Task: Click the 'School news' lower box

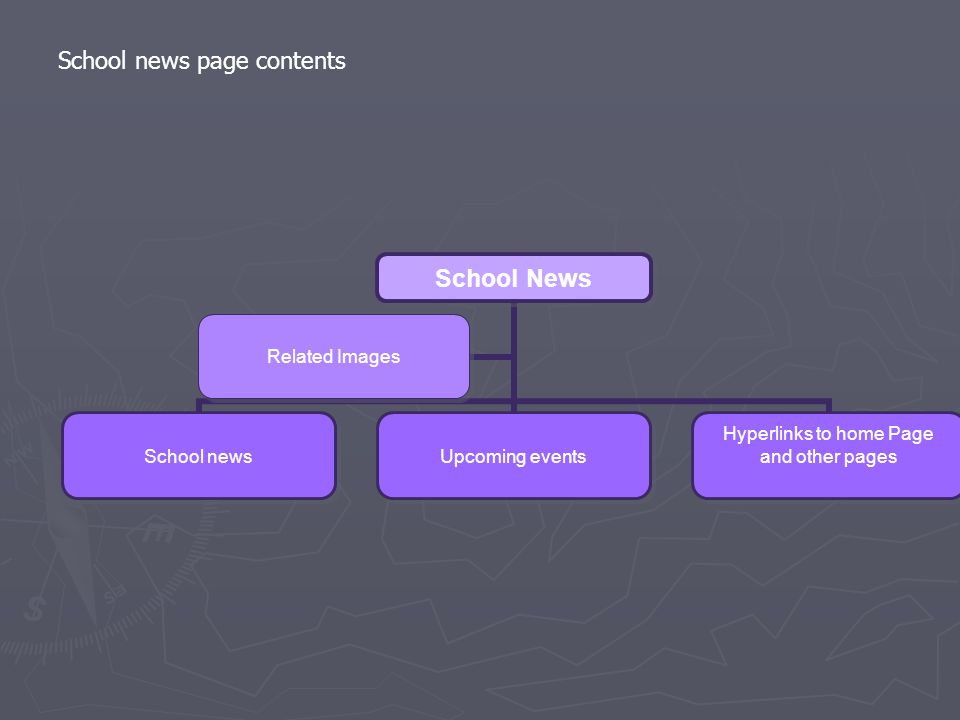Action: [x=199, y=456]
